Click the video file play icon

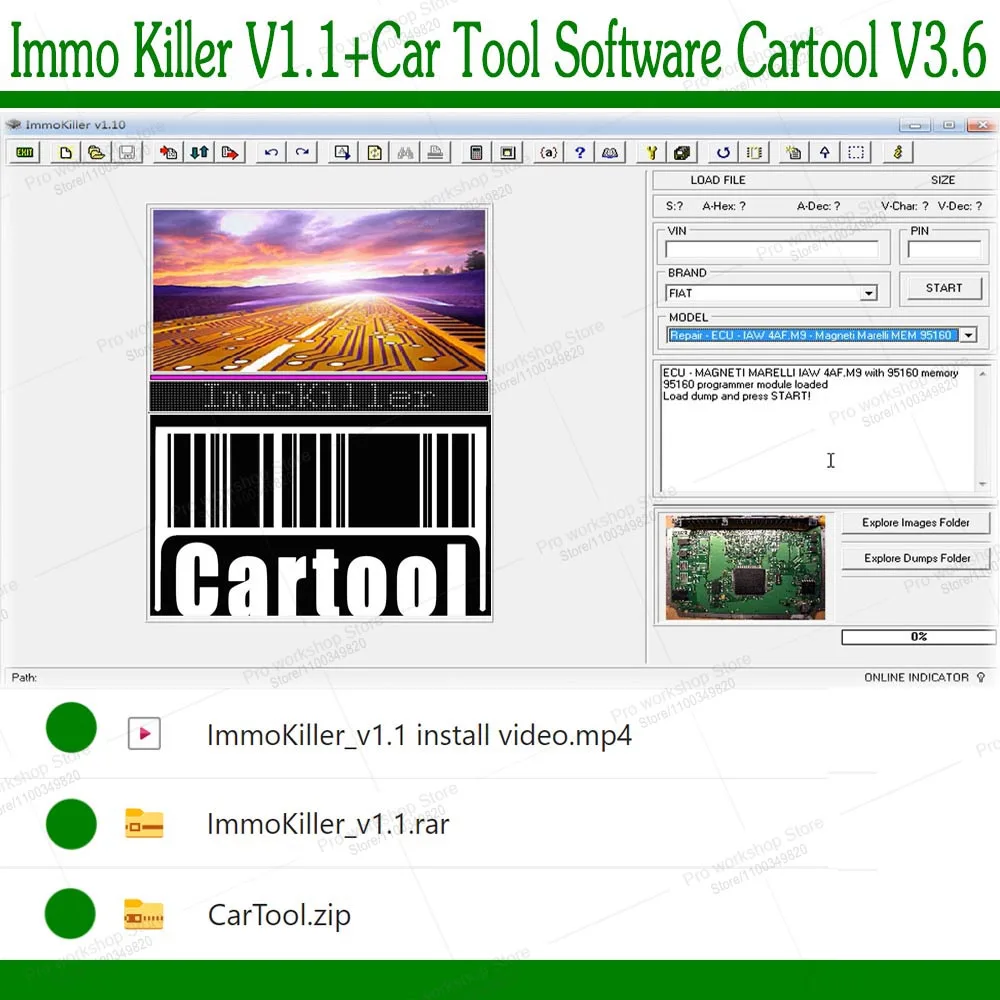tap(144, 733)
